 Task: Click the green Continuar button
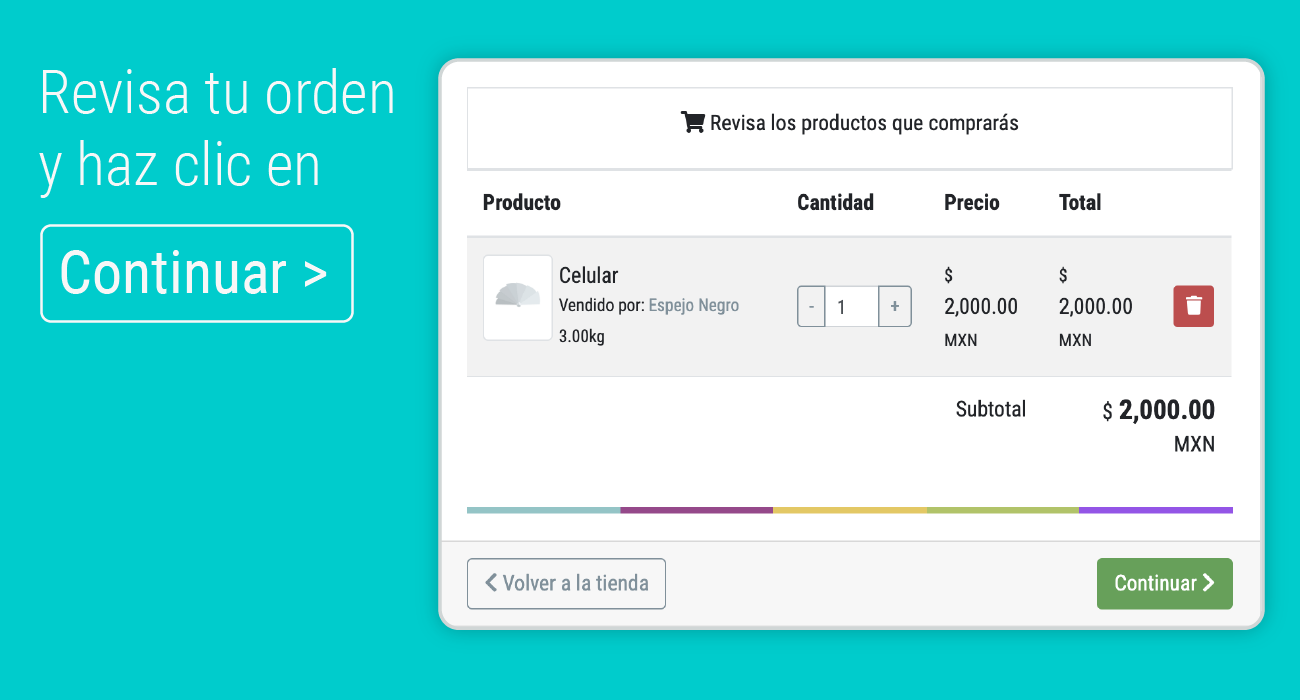click(1164, 583)
